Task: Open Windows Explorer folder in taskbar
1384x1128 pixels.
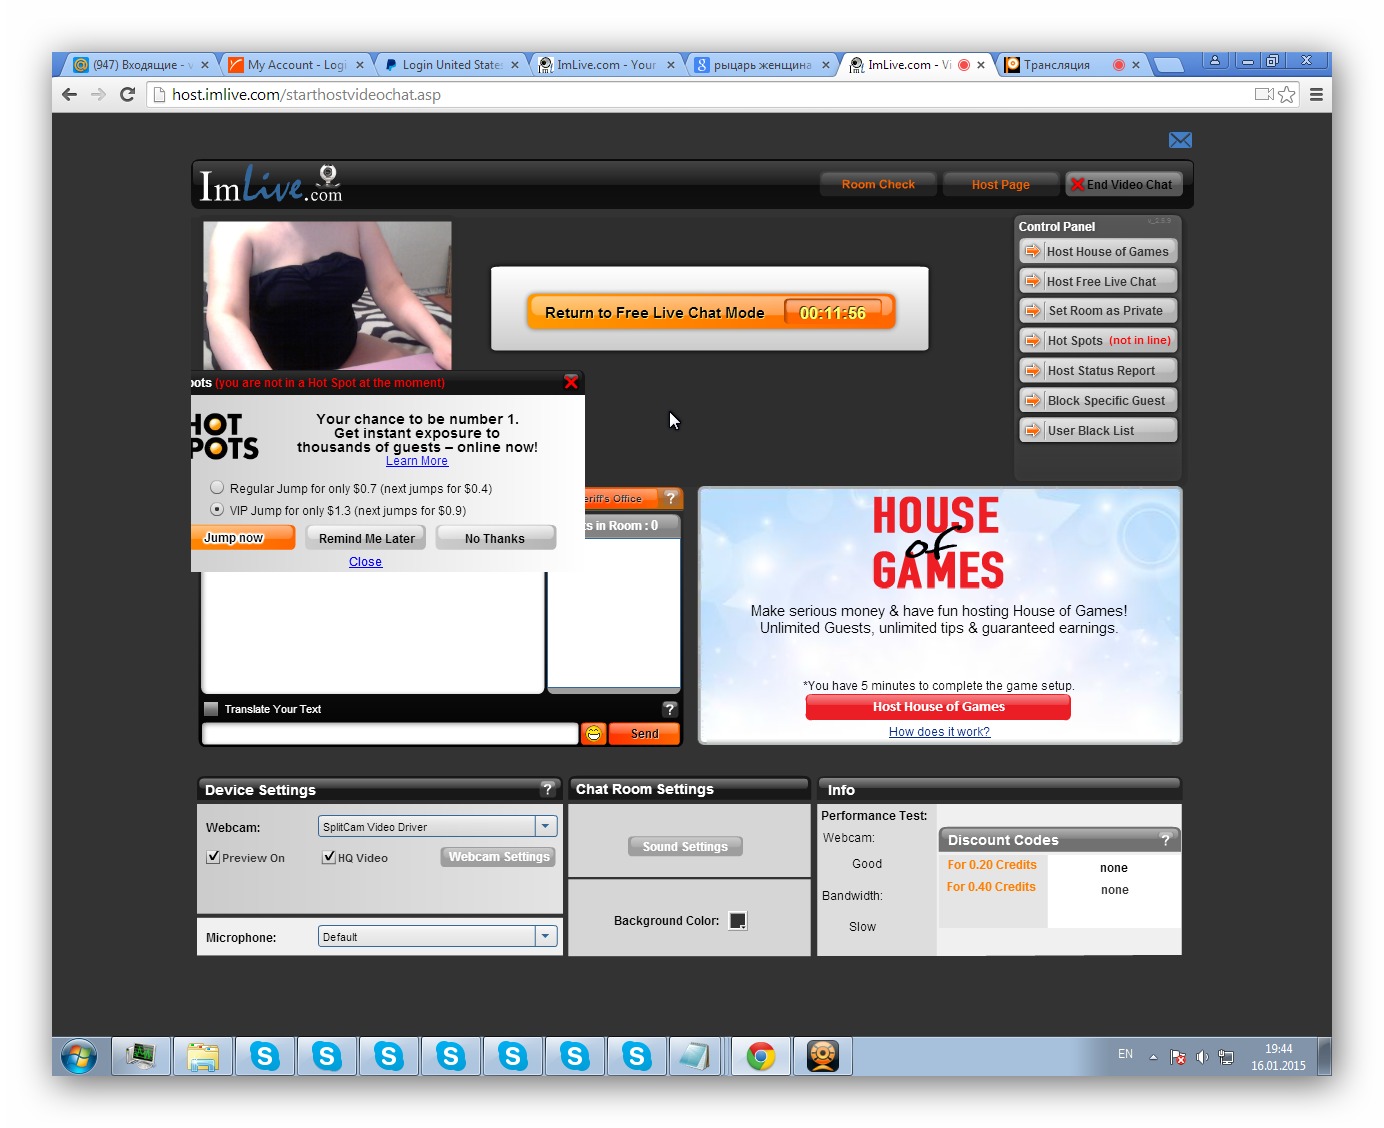Action: [203, 1056]
